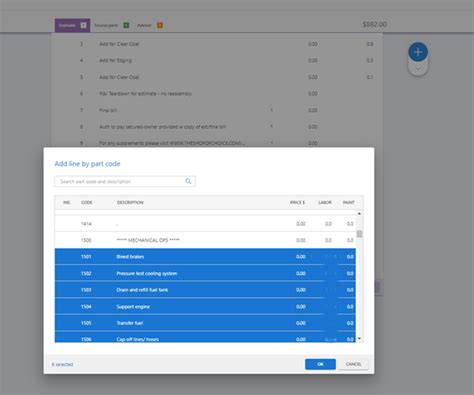Click the part list scrollbar thumb
Image resolution: width=474 pixels, height=395 pixels.
point(359,234)
